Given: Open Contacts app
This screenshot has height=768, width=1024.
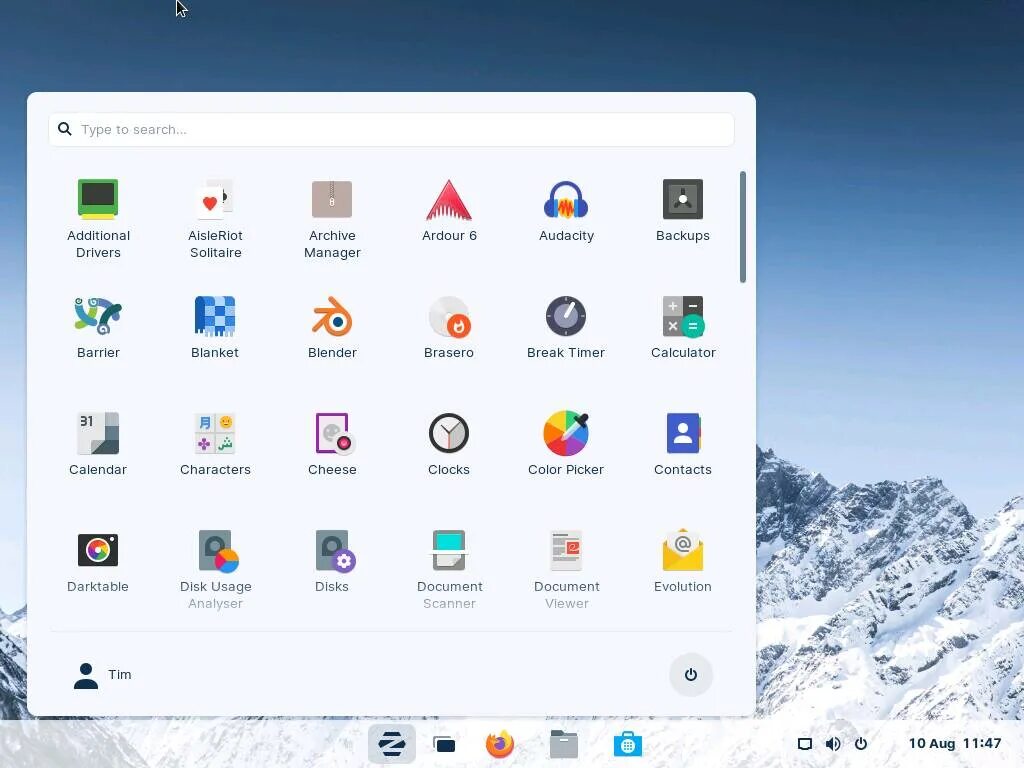Looking at the screenshot, I should coord(682,444).
